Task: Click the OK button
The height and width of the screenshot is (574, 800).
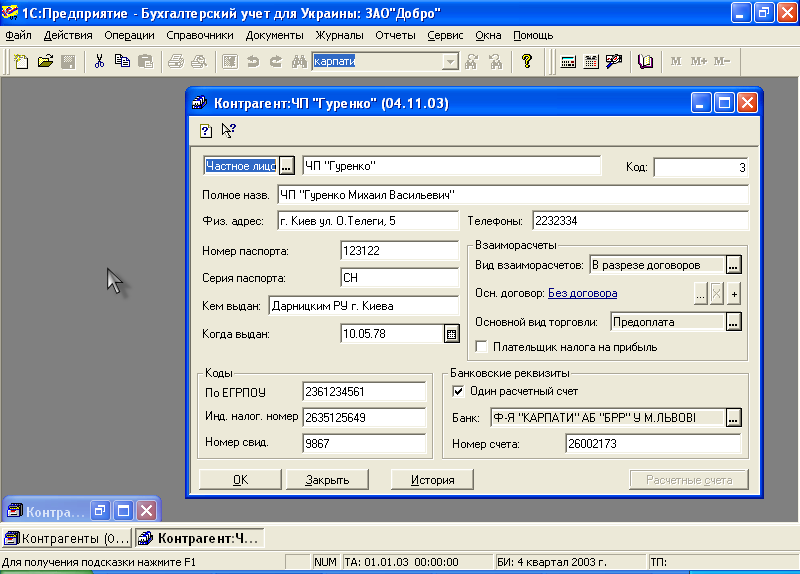Action: [240, 480]
